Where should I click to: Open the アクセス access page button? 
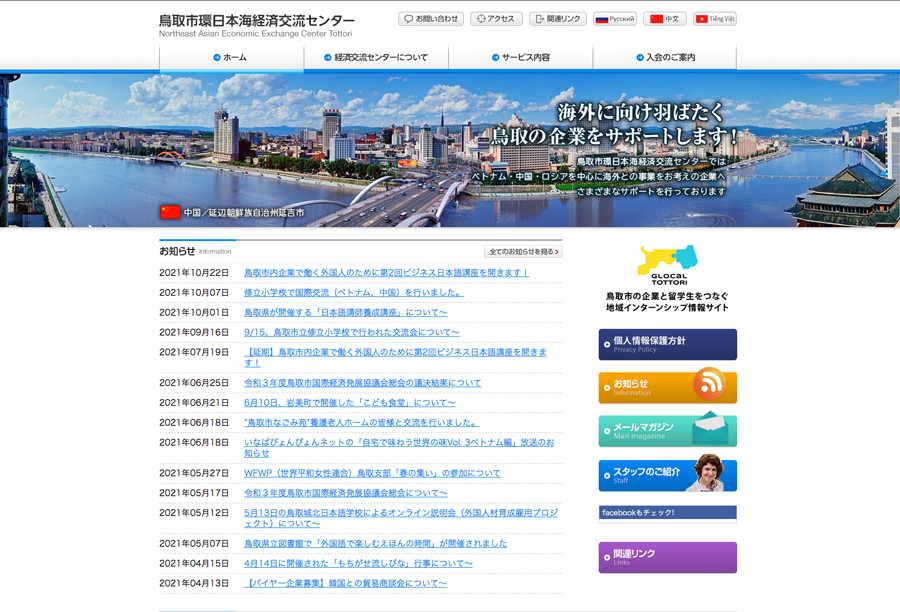tap(494, 19)
